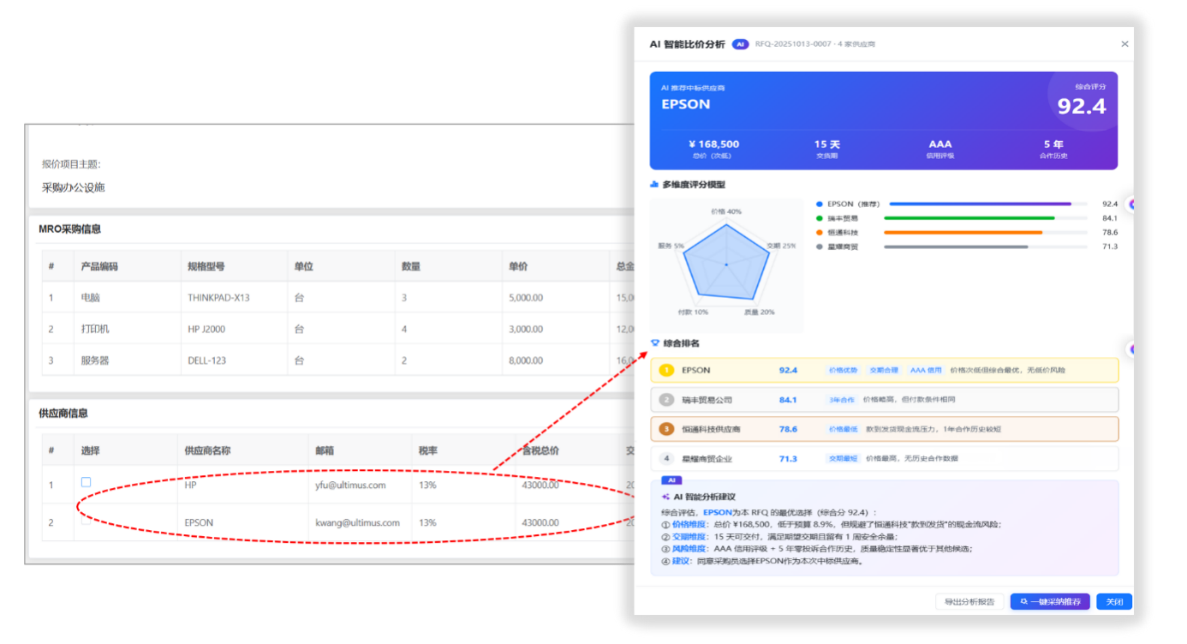Click the DELL-123 cell
1187x644 pixels.
(x=207, y=361)
